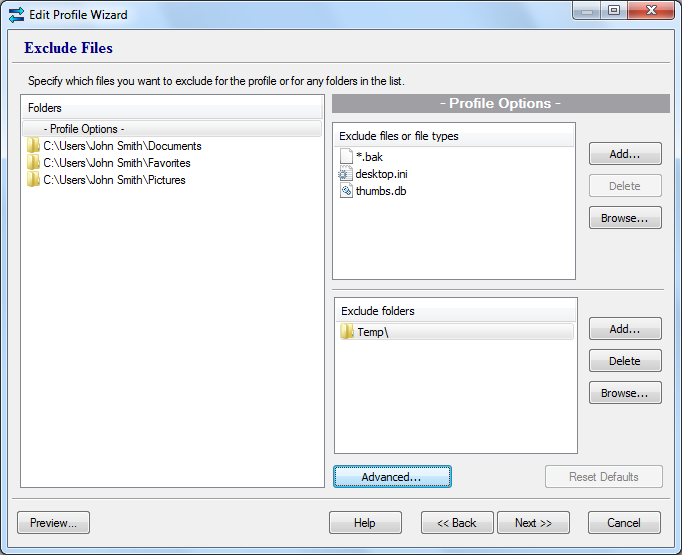Add a file type to exclude files list

pyautogui.click(x=625, y=154)
